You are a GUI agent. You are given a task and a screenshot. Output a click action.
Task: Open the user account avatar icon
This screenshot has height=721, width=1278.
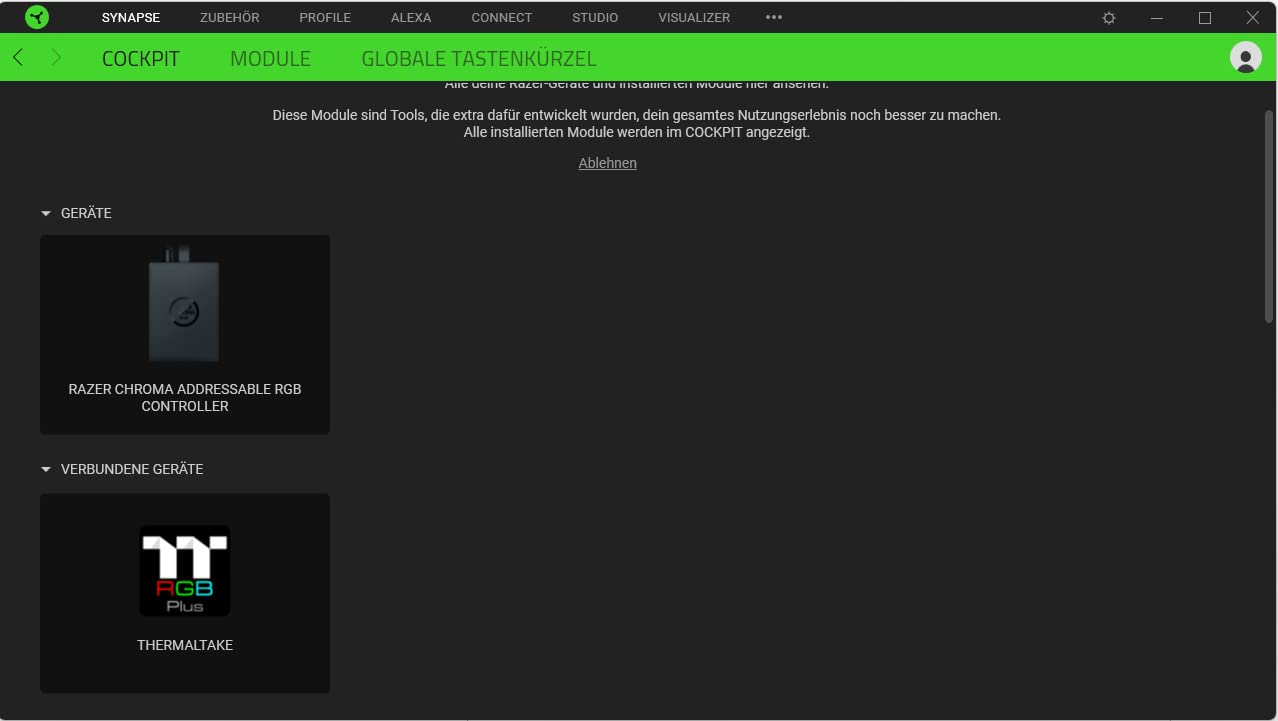(x=1245, y=58)
